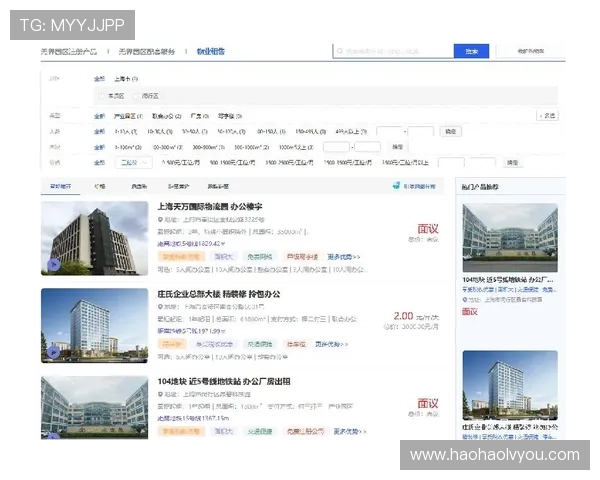
Task: Click minimum input in the people-count row
Action: coord(390,131)
